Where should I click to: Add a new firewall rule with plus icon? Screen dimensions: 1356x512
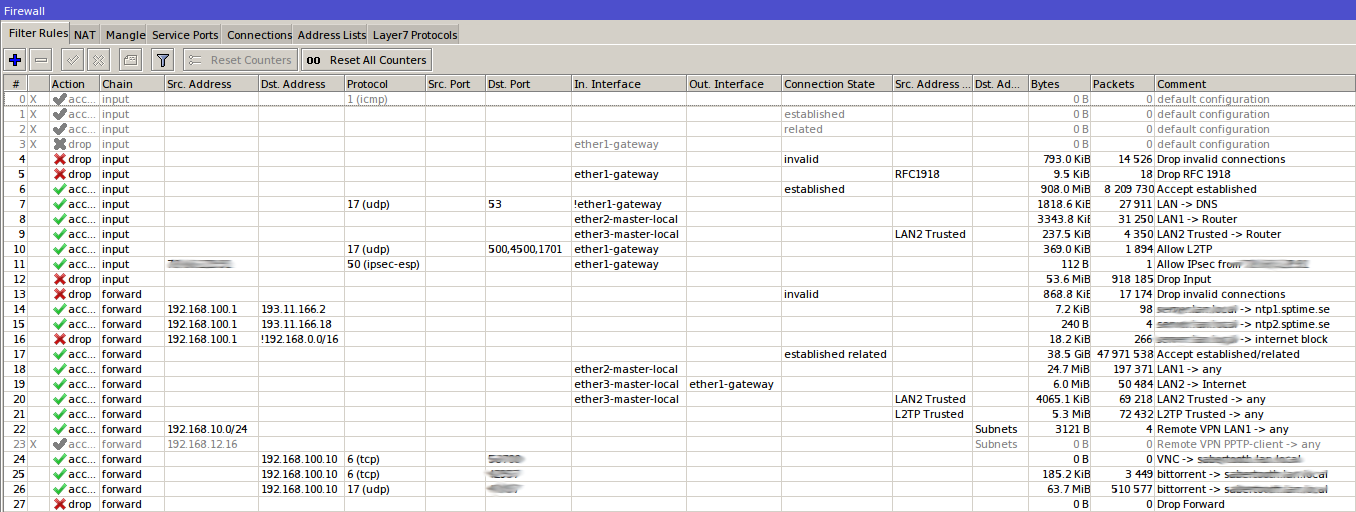[14, 60]
